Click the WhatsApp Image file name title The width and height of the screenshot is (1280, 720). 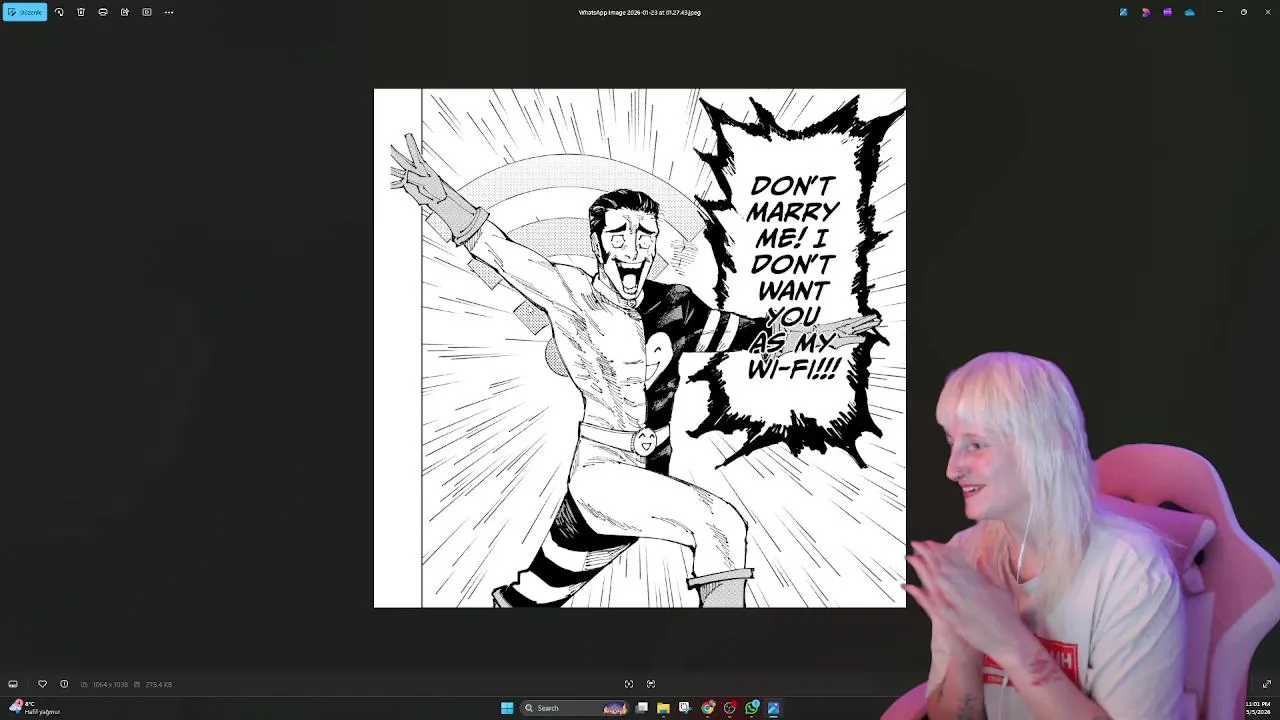pos(640,12)
